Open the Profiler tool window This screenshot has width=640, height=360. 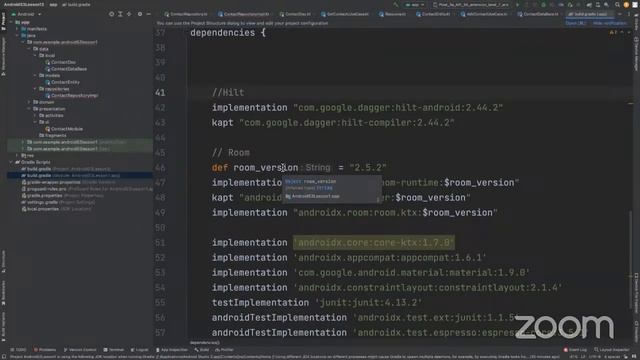[224, 350]
